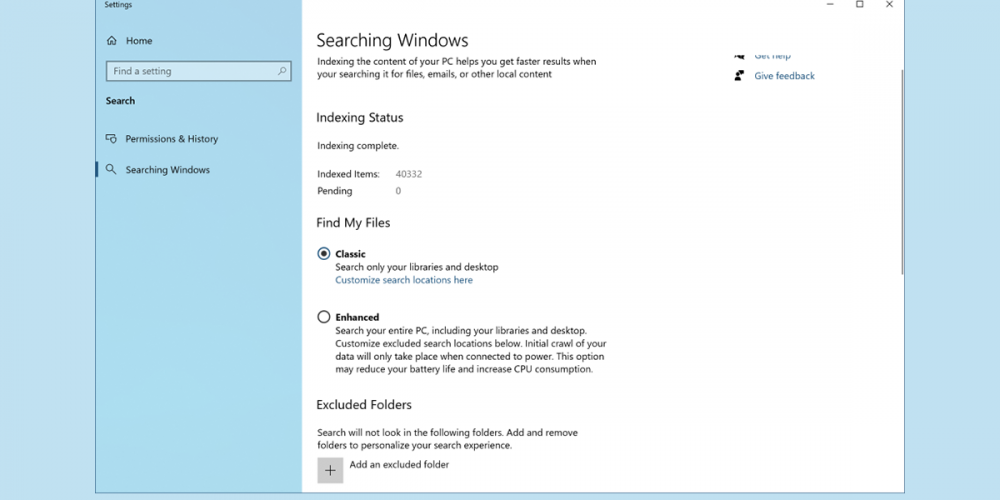Open the Get help link
1000x500 pixels.
click(772, 57)
